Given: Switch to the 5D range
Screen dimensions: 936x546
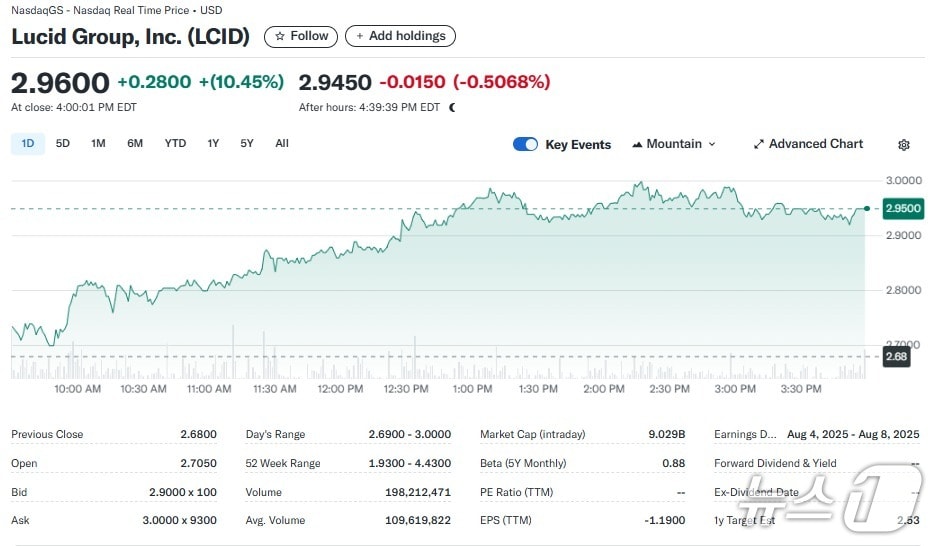Looking at the screenshot, I should [63, 143].
